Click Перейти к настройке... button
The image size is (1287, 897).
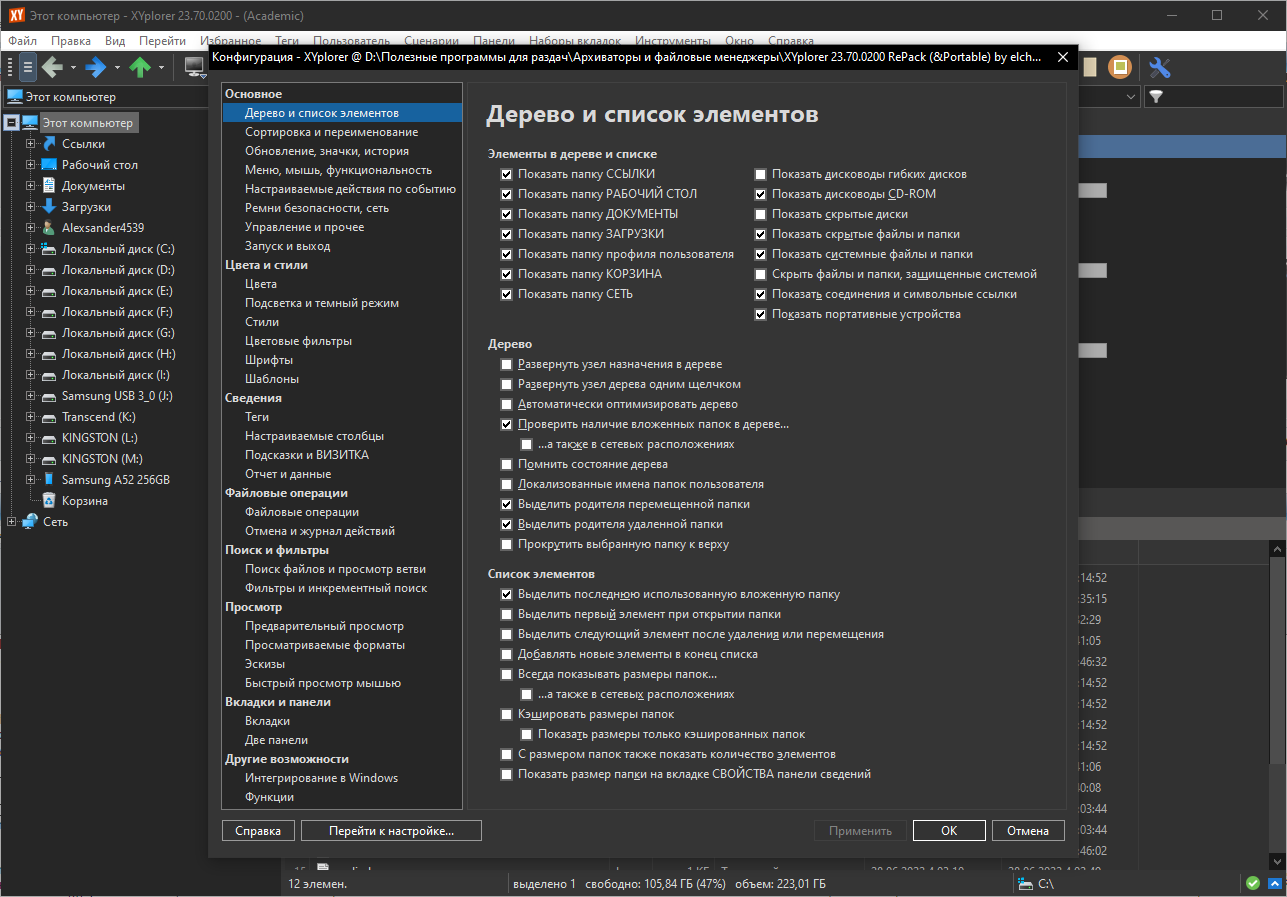391,831
